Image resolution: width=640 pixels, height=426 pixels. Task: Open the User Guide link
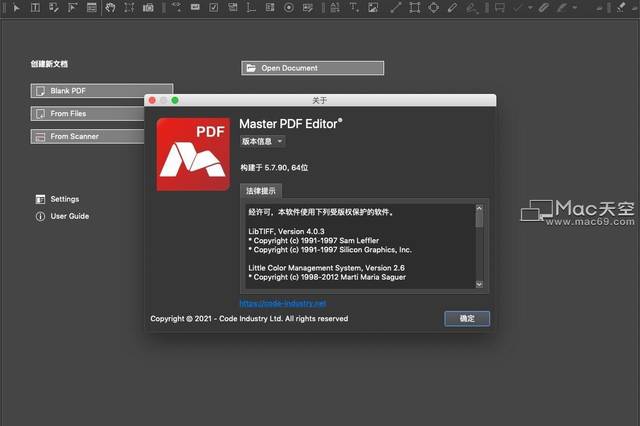(62, 216)
